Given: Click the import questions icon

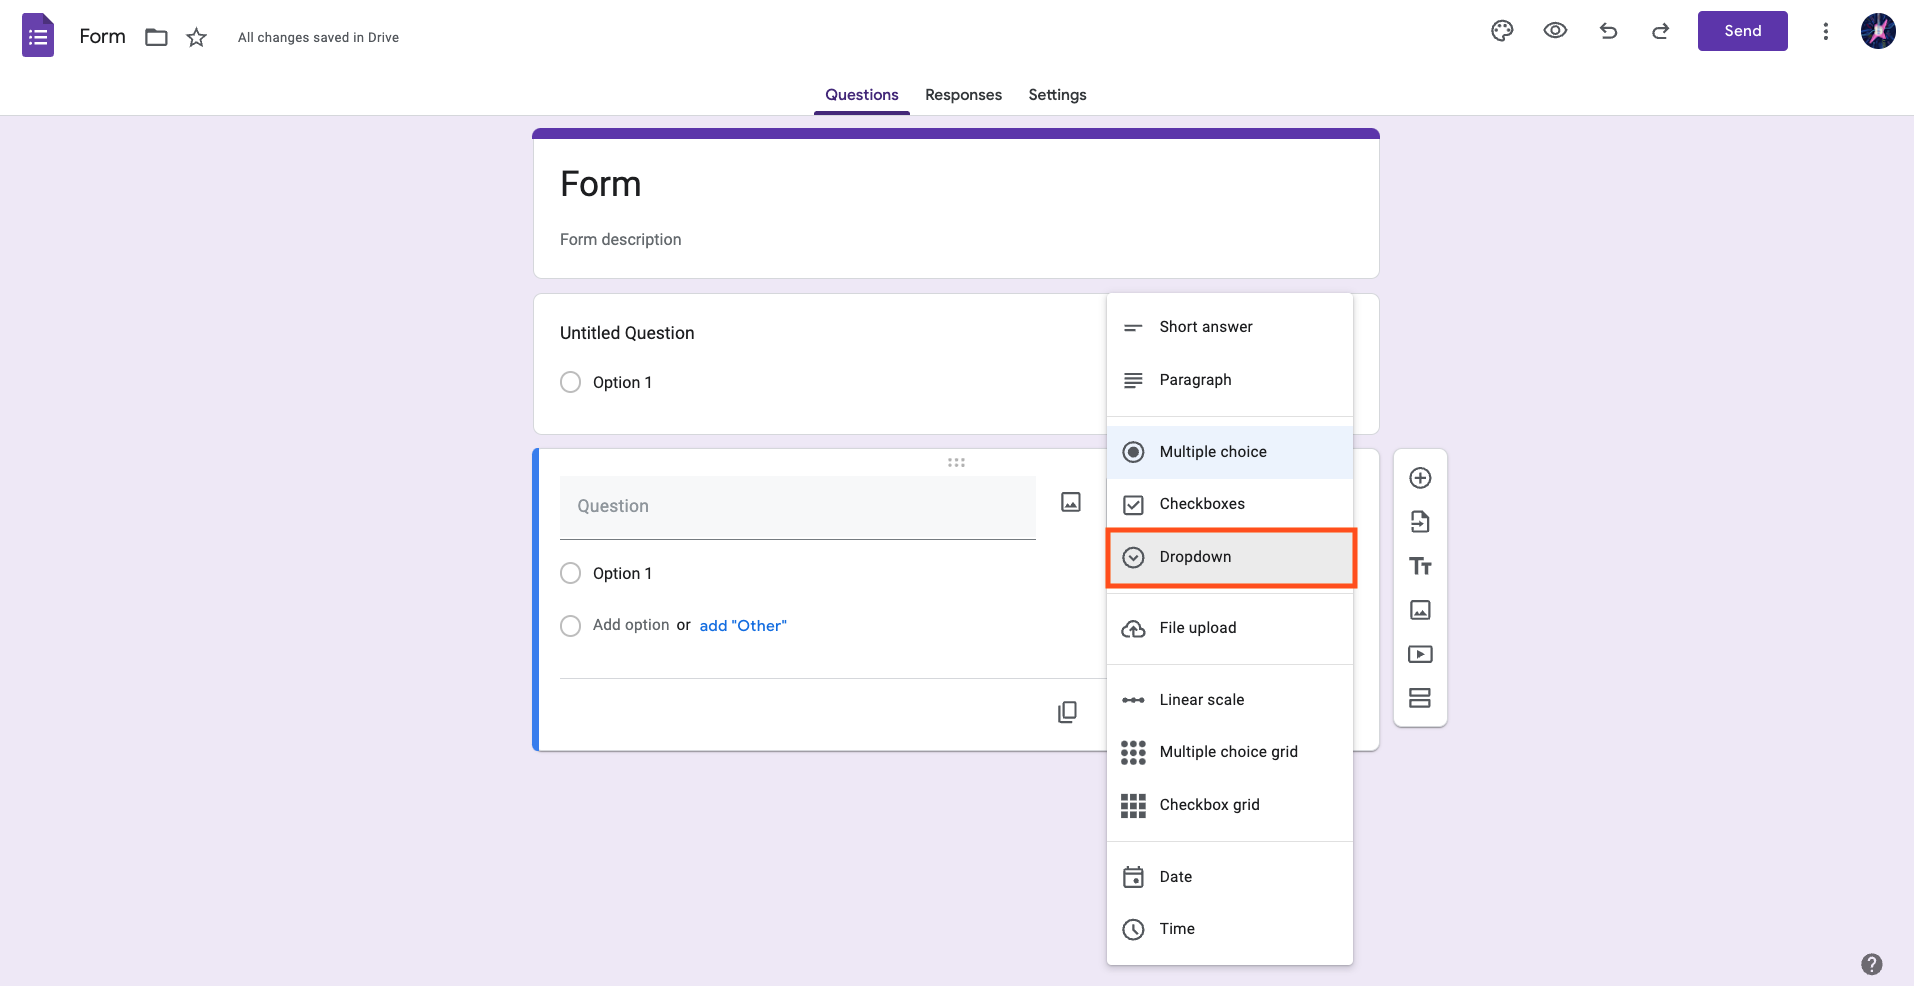Looking at the screenshot, I should click(x=1420, y=522).
